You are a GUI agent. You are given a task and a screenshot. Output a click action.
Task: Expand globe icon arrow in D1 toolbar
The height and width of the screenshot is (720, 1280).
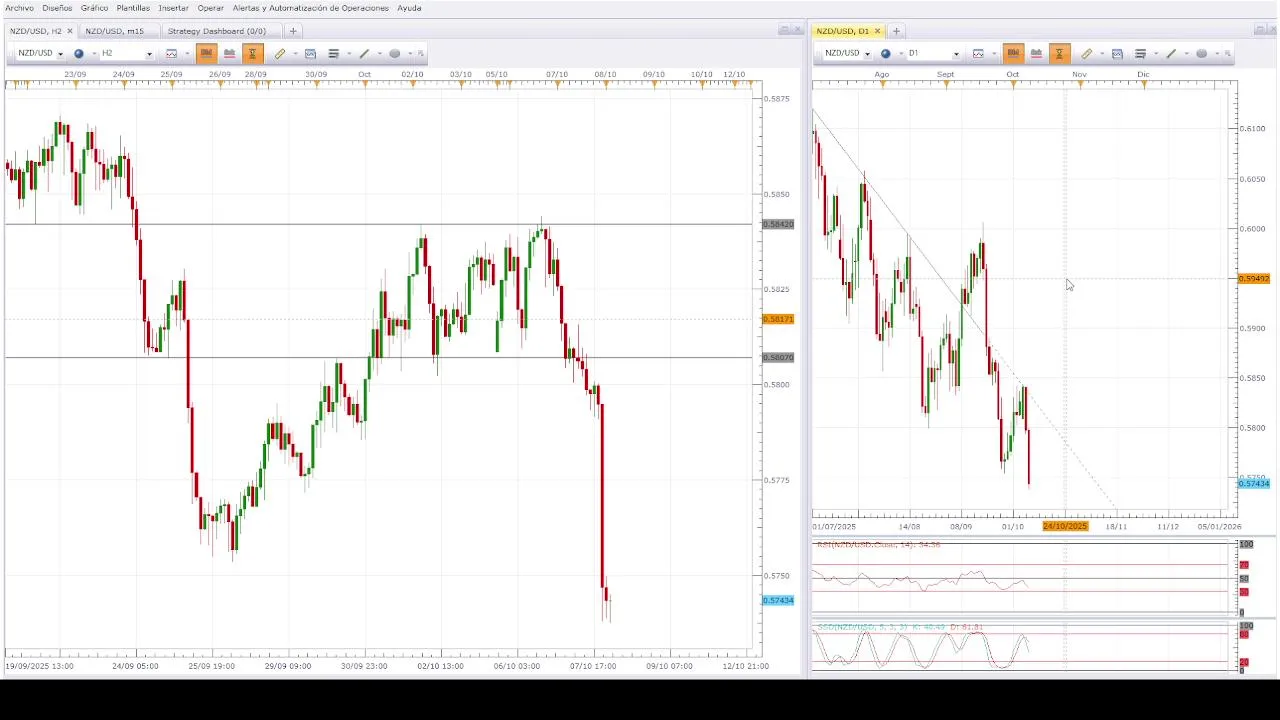click(901, 54)
